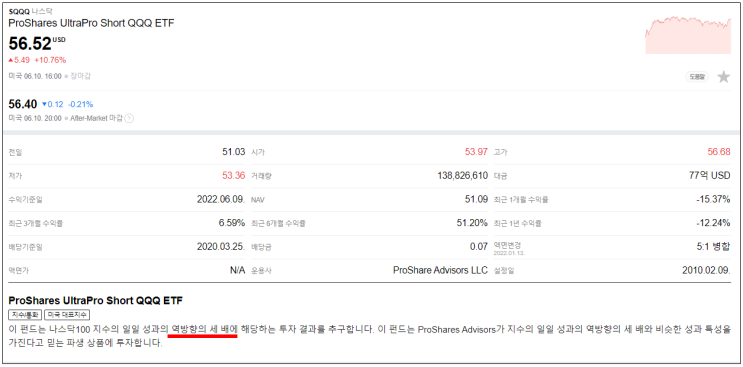Click the 지수/통화 category tag
The image size is (743, 367).
(26, 314)
